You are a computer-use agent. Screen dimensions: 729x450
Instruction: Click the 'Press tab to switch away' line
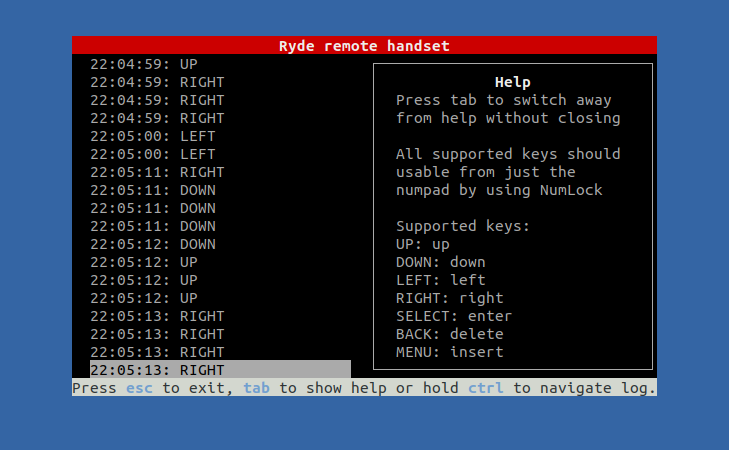tap(504, 100)
